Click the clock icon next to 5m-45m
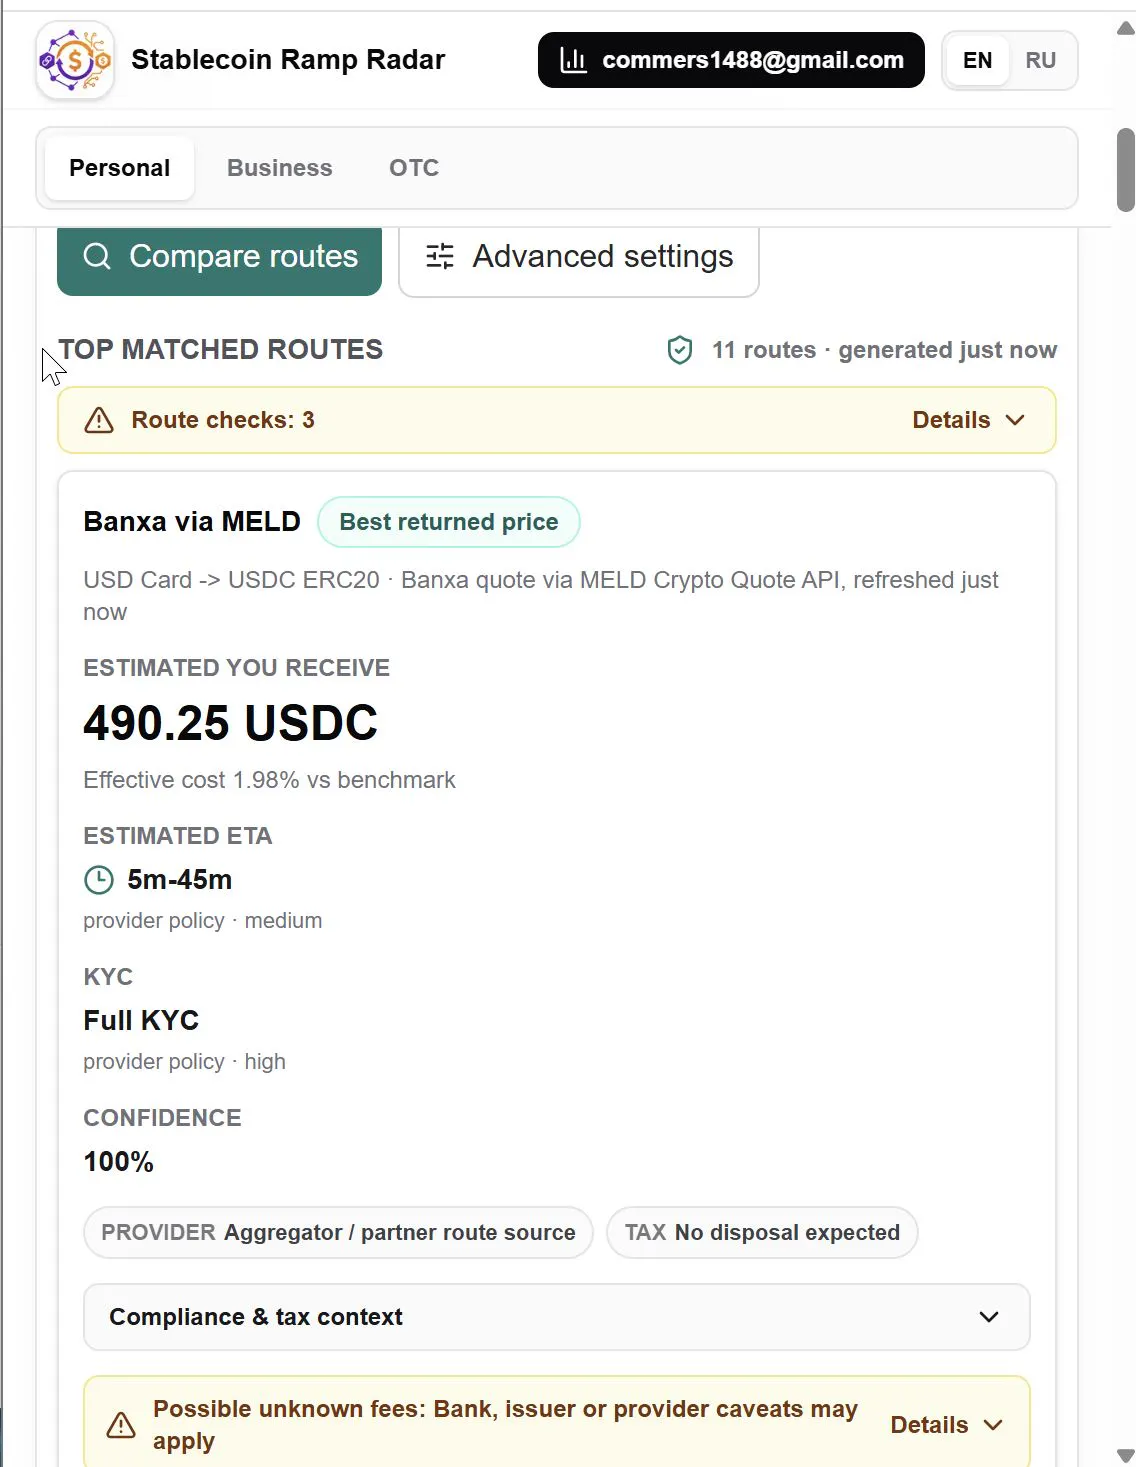The height and width of the screenshot is (1467, 1136). tap(98, 880)
